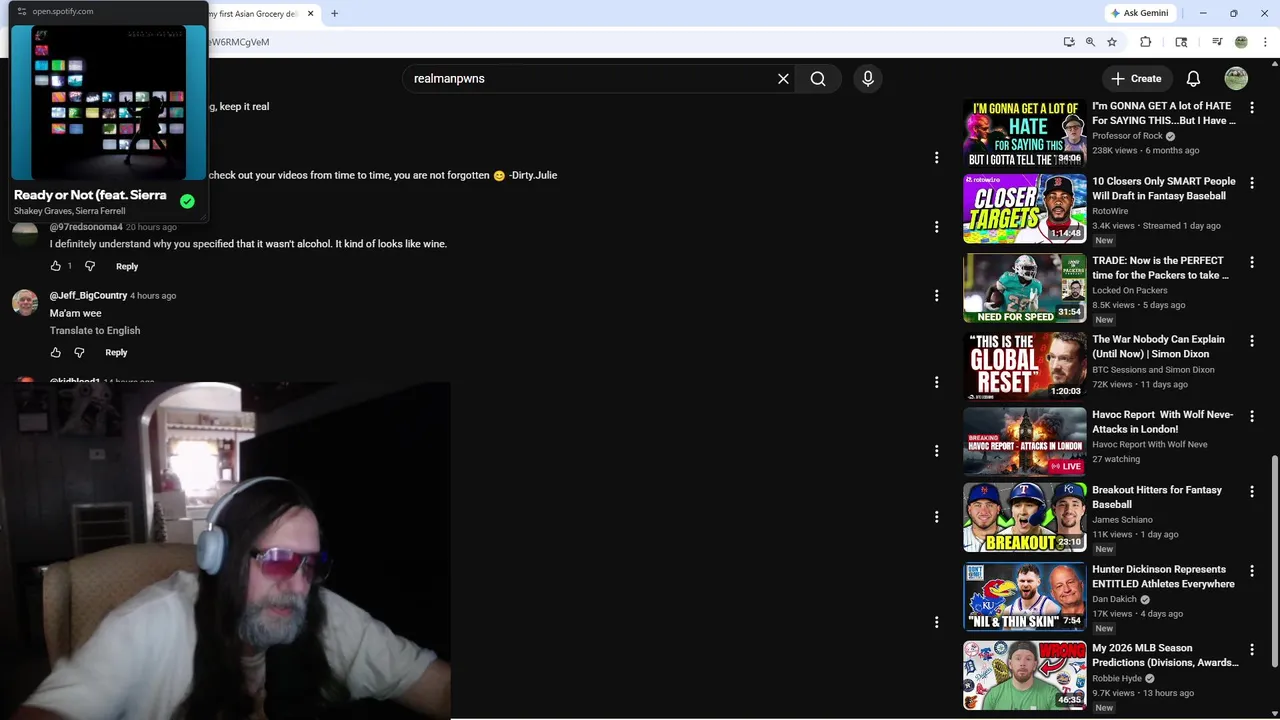Screen dimensions: 1280x720
Task: Open a new browser tab
Action: [x=334, y=14]
